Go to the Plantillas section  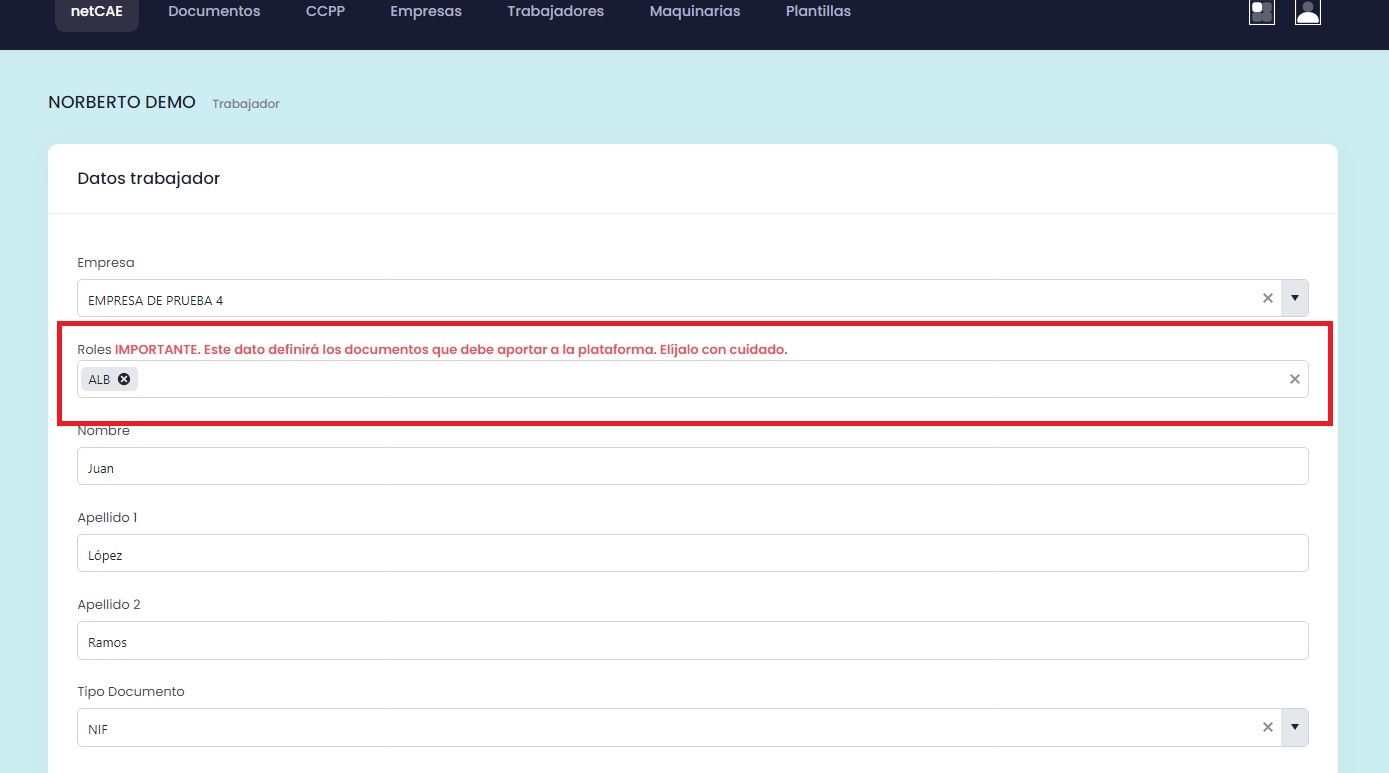818,12
